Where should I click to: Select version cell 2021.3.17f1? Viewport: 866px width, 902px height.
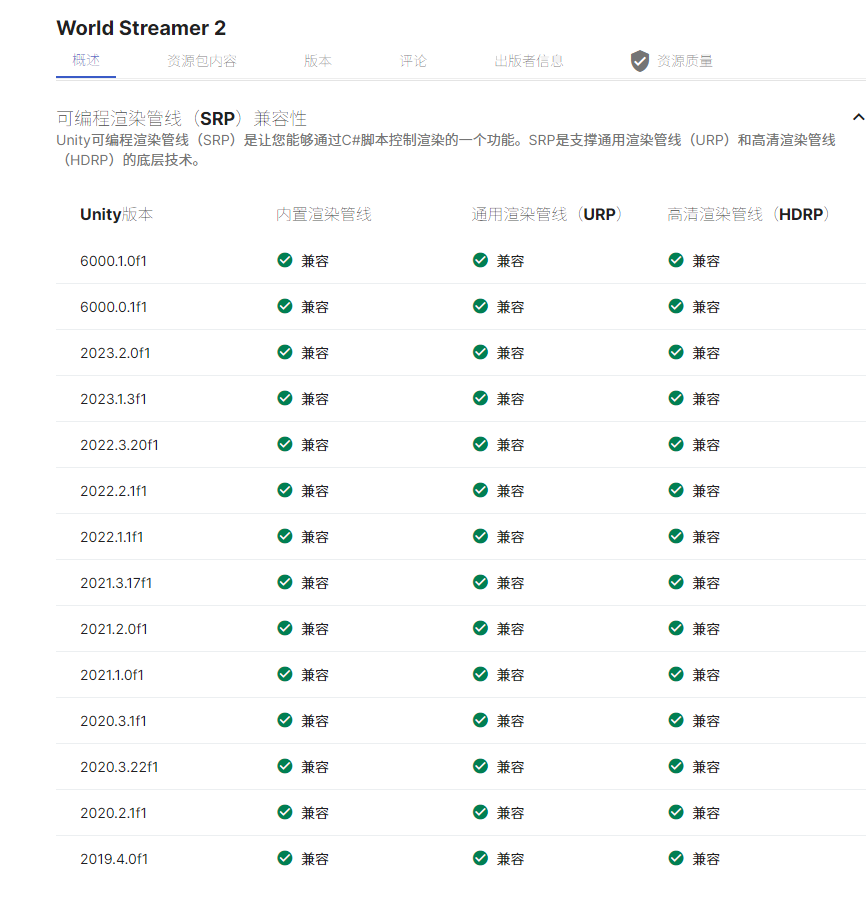click(116, 583)
